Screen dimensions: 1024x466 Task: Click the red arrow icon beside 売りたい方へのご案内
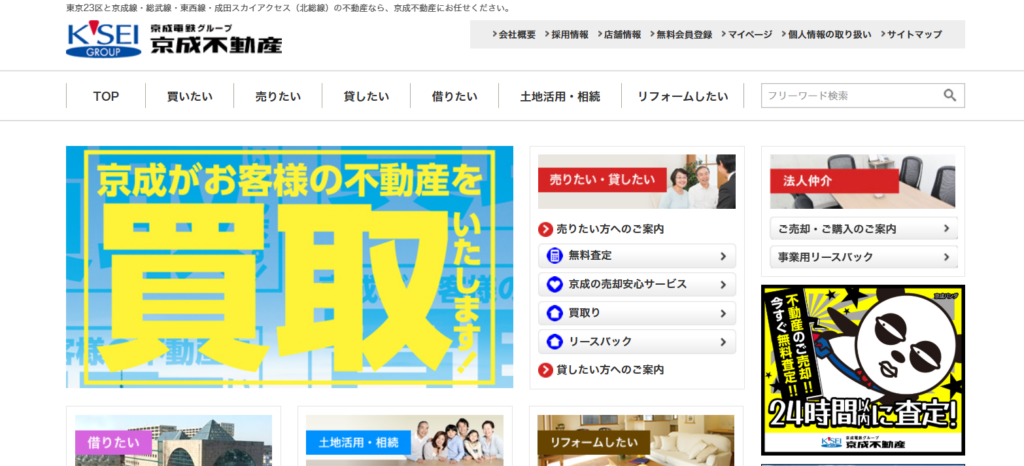tap(545, 229)
